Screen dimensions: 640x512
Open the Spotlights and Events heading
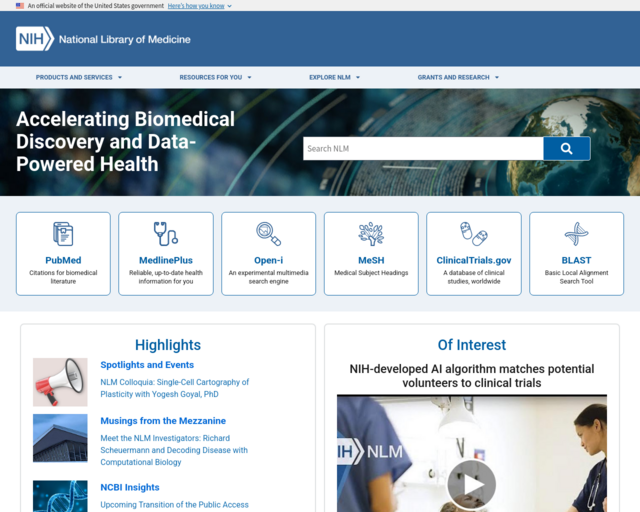click(x=147, y=365)
